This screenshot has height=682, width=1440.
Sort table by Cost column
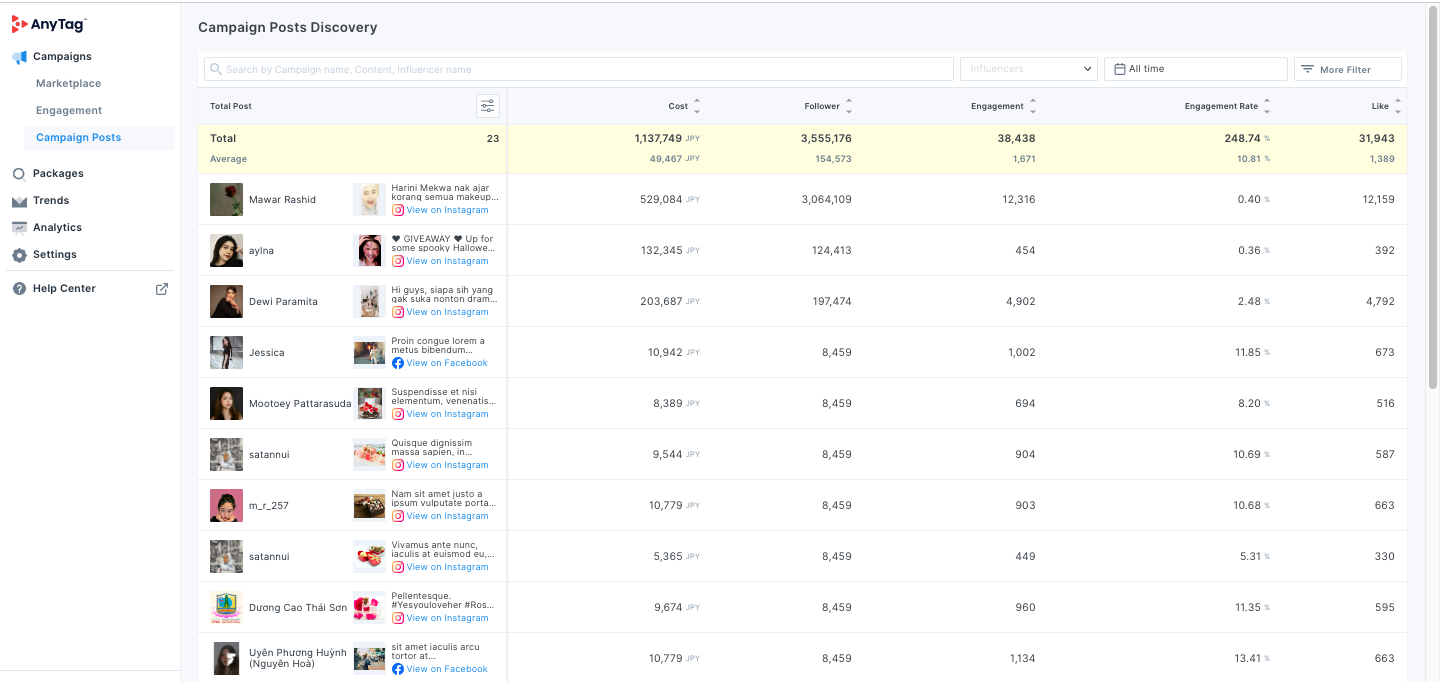(697, 106)
